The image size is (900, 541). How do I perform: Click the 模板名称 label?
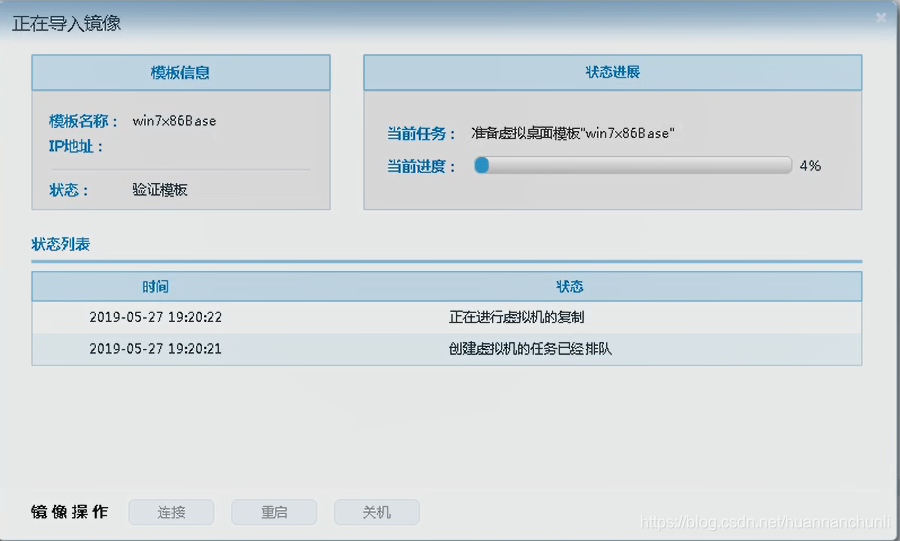[84, 121]
